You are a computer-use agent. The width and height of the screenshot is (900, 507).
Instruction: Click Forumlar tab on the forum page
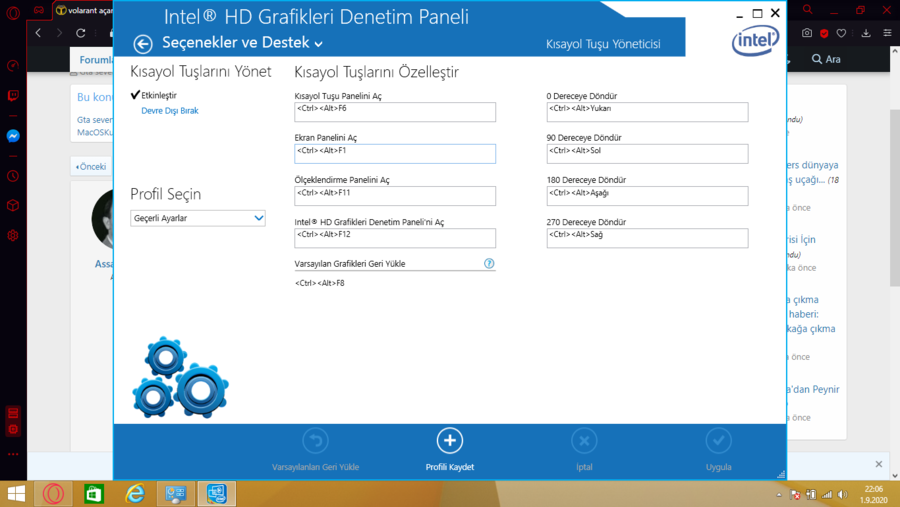(94, 60)
